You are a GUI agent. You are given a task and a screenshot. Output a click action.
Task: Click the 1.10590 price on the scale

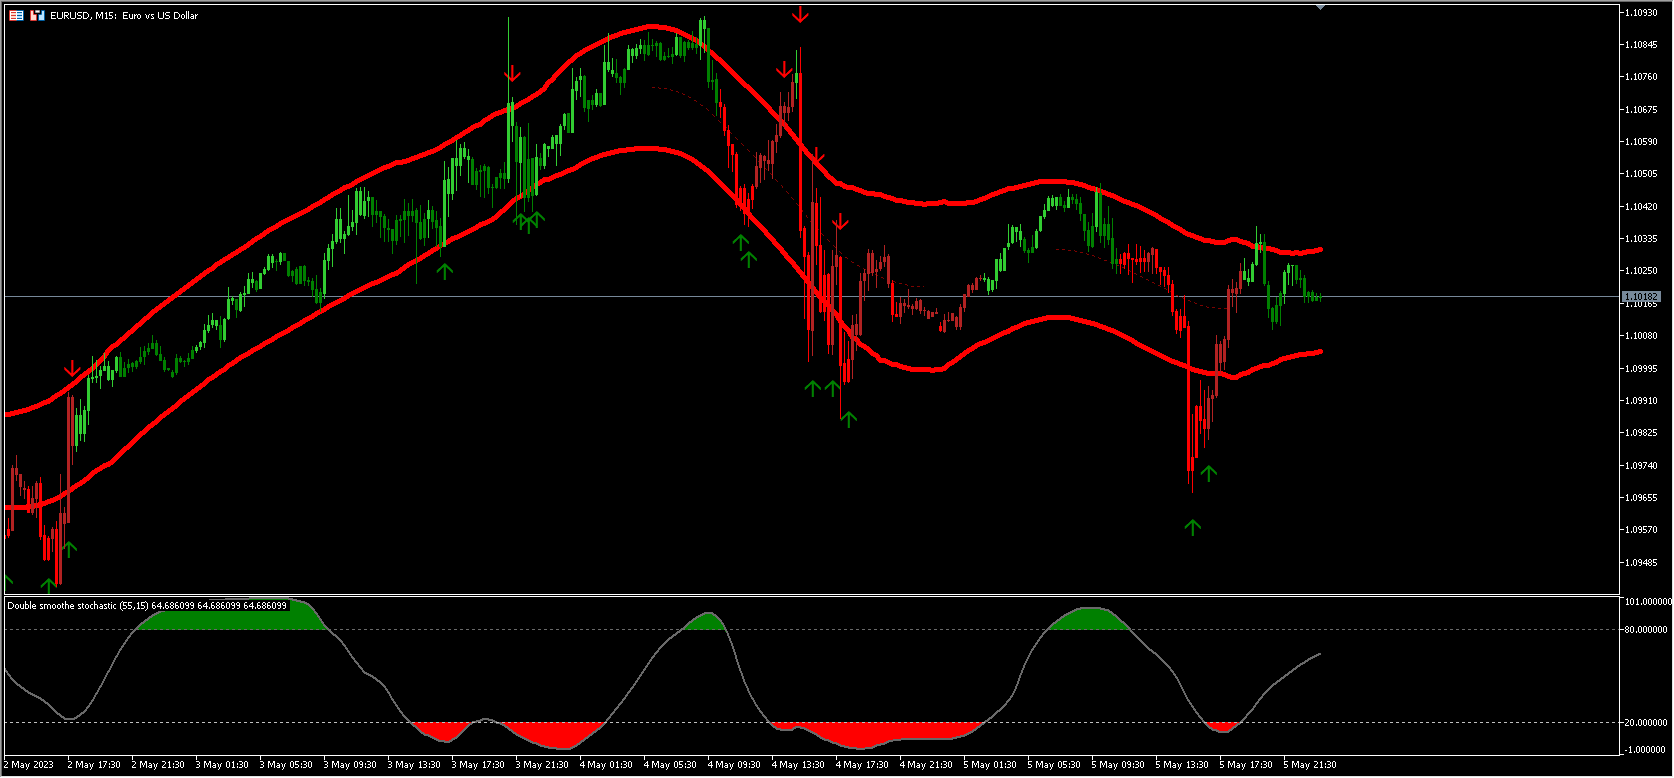coord(1642,142)
